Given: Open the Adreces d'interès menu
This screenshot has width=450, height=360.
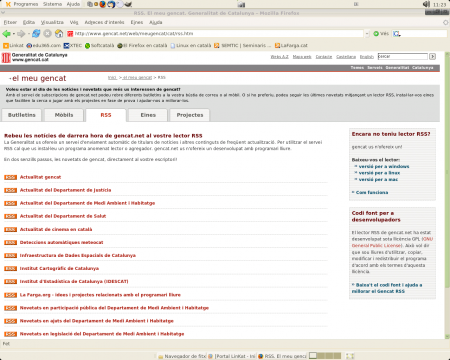Looking at the screenshot, I should 104,22.
